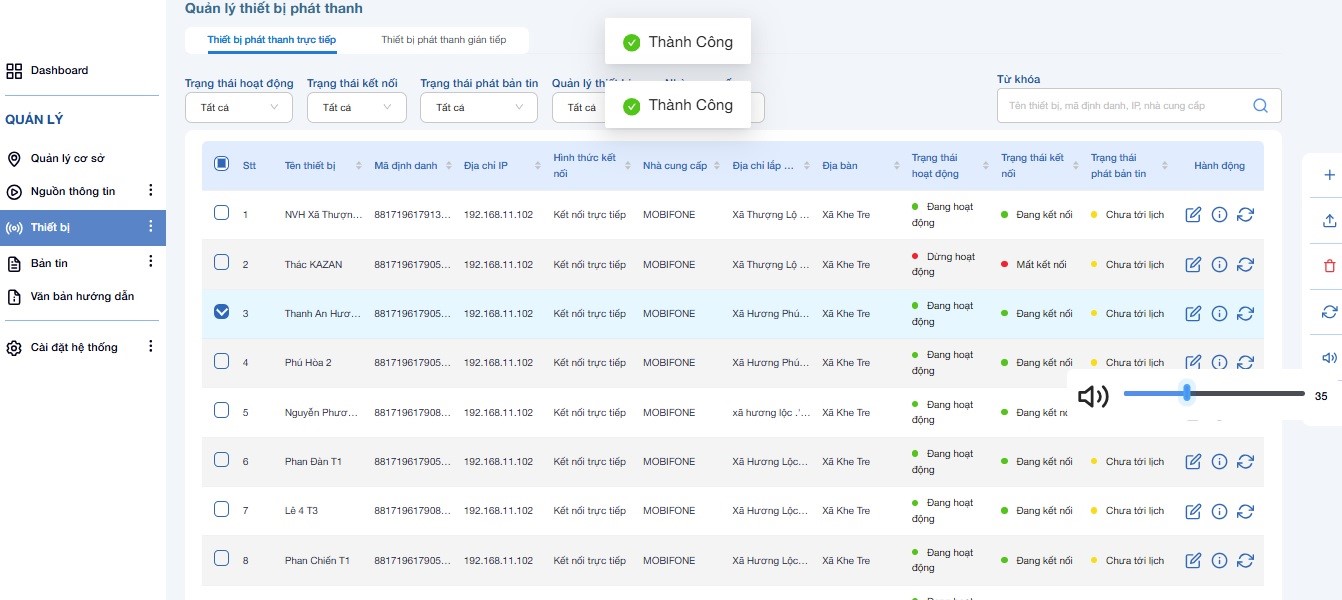
Task: Edit the NVH Xã Thượng row 1 device
Action: pos(1193,214)
